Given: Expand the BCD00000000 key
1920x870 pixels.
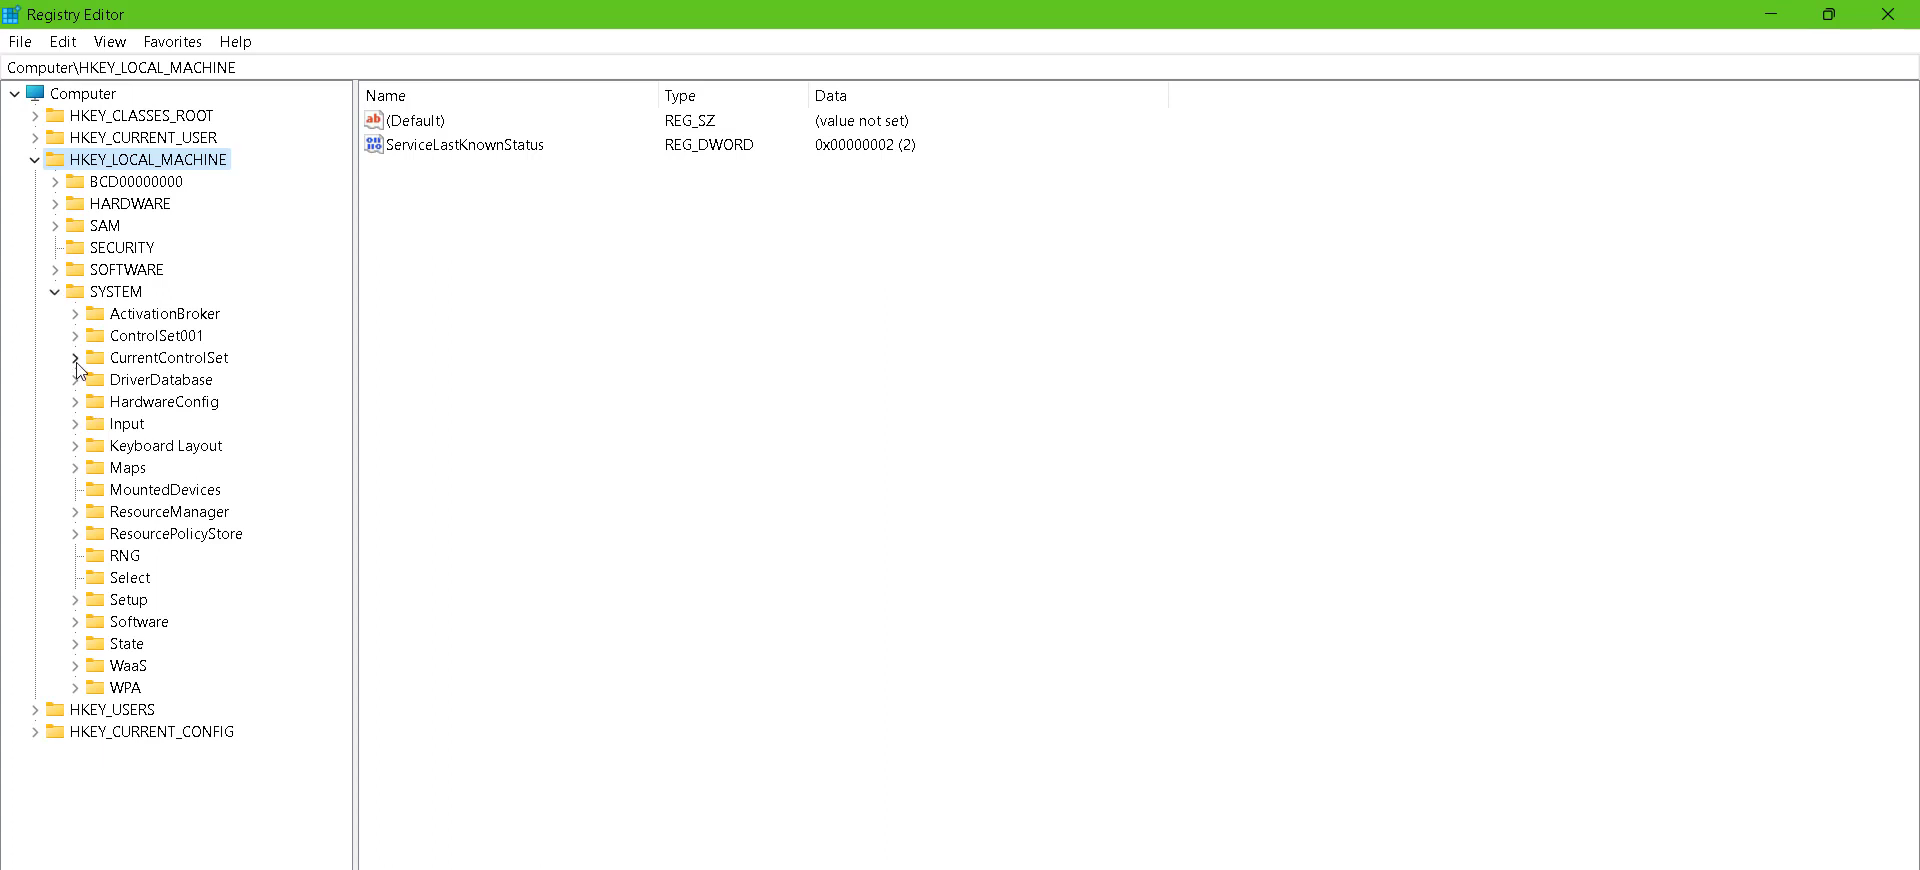Looking at the screenshot, I should (x=55, y=182).
